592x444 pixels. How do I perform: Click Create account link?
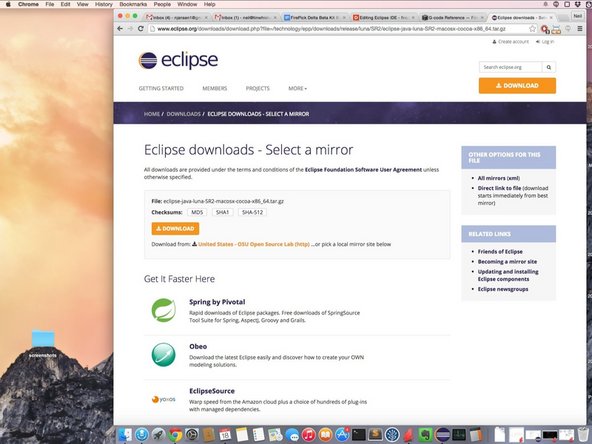click(x=510, y=42)
